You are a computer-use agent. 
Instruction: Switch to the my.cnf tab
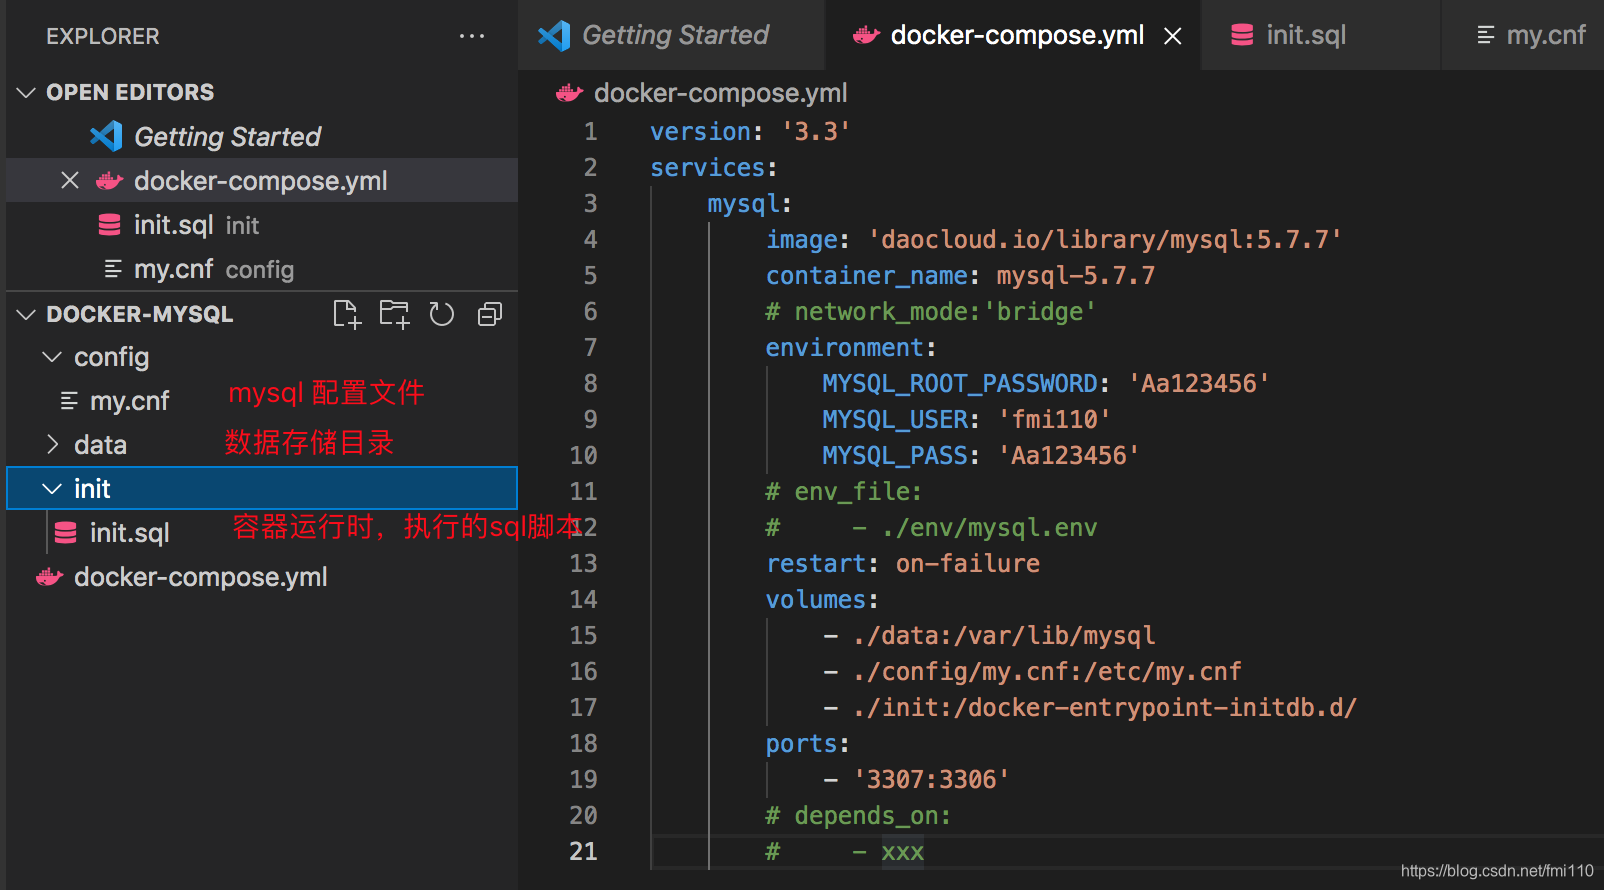(x=1523, y=35)
